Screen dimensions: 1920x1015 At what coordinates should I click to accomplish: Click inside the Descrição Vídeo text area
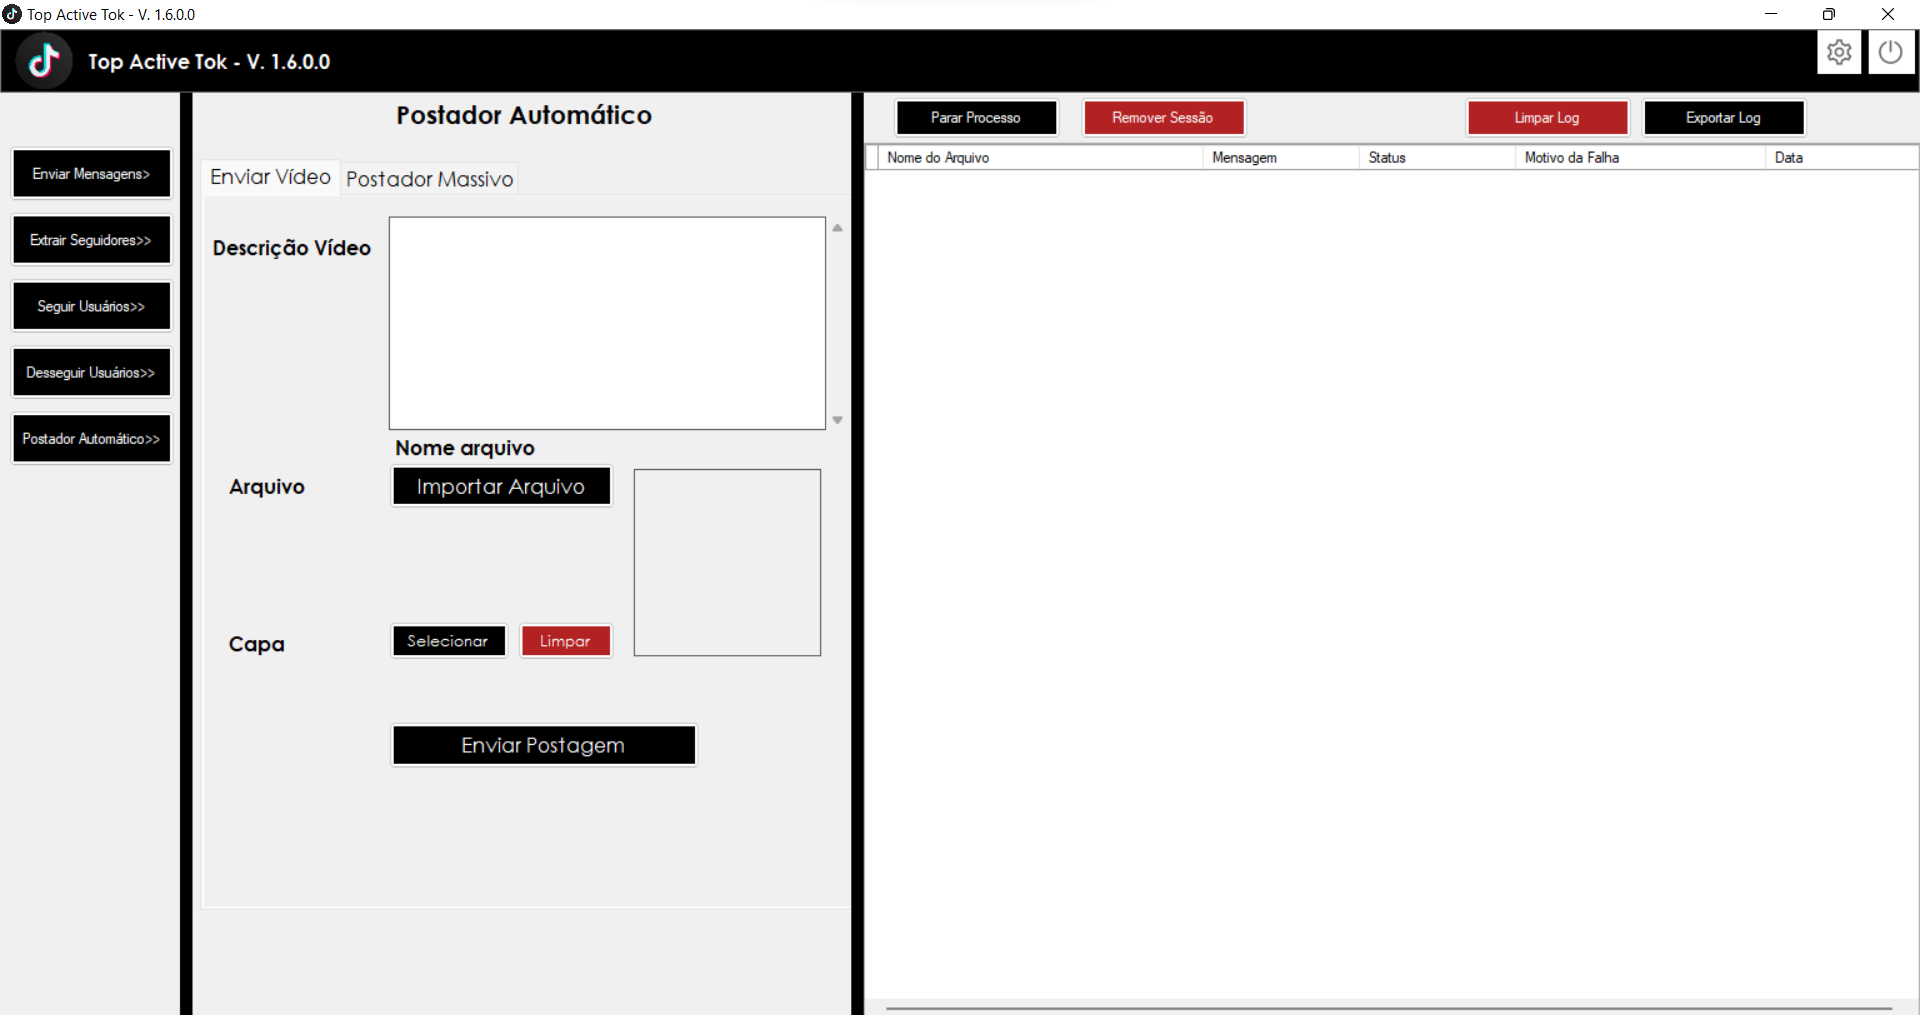point(606,320)
